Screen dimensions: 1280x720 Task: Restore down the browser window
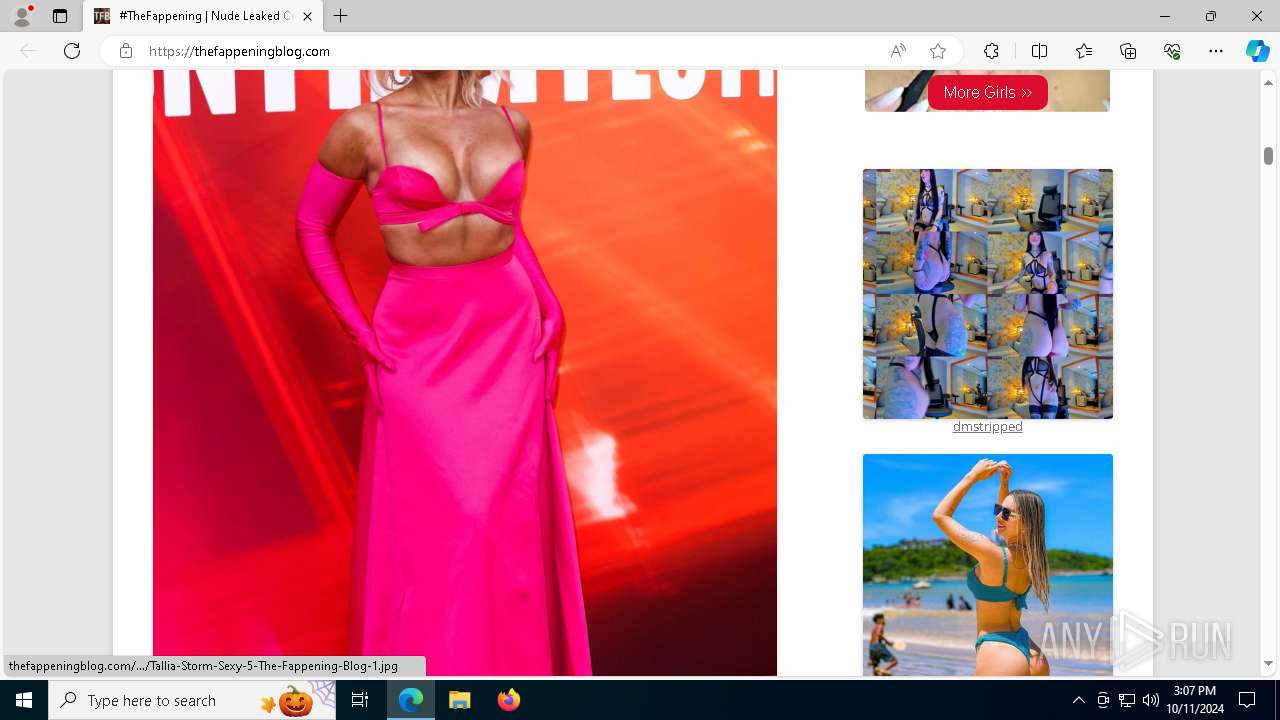[x=1211, y=16]
